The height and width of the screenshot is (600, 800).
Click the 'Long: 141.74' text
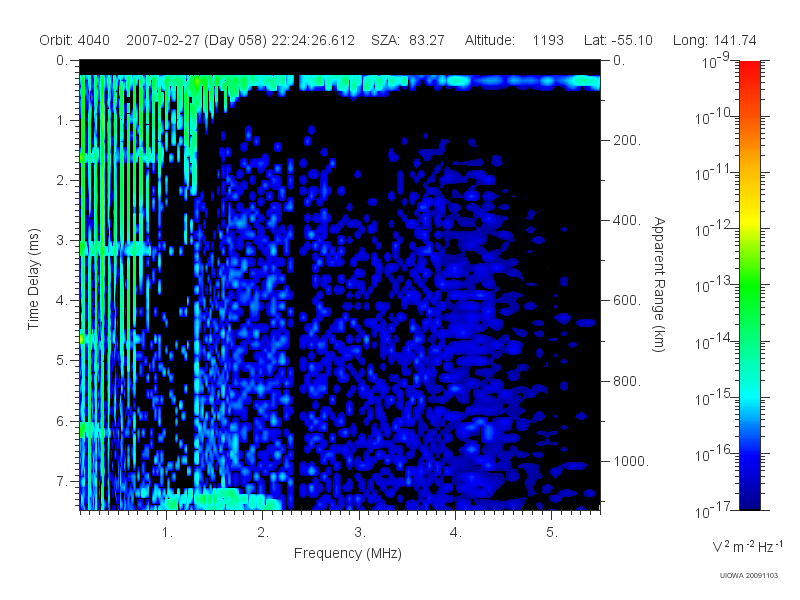(x=714, y=40)
